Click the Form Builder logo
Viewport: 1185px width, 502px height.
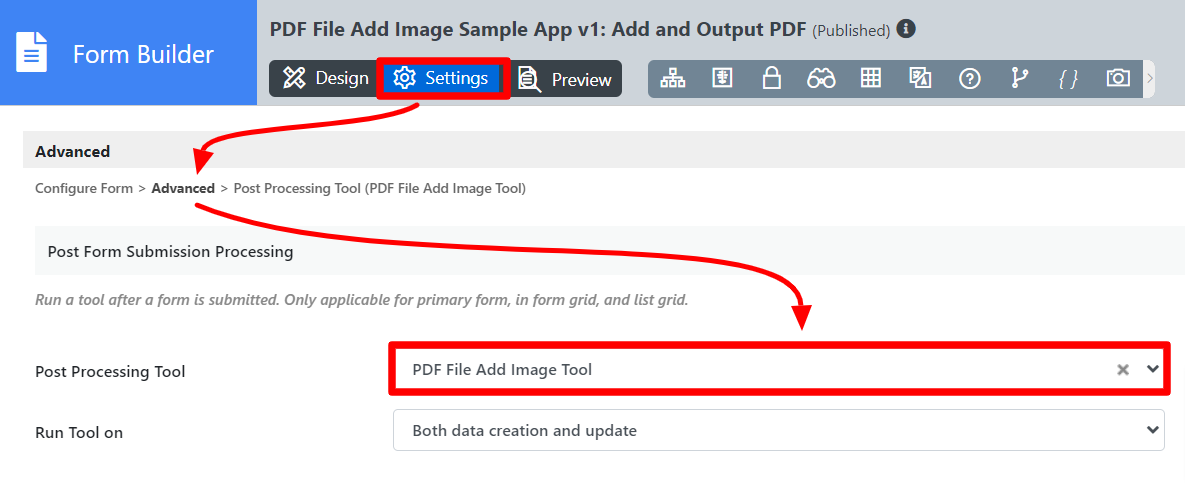click(x=115, y=53)
